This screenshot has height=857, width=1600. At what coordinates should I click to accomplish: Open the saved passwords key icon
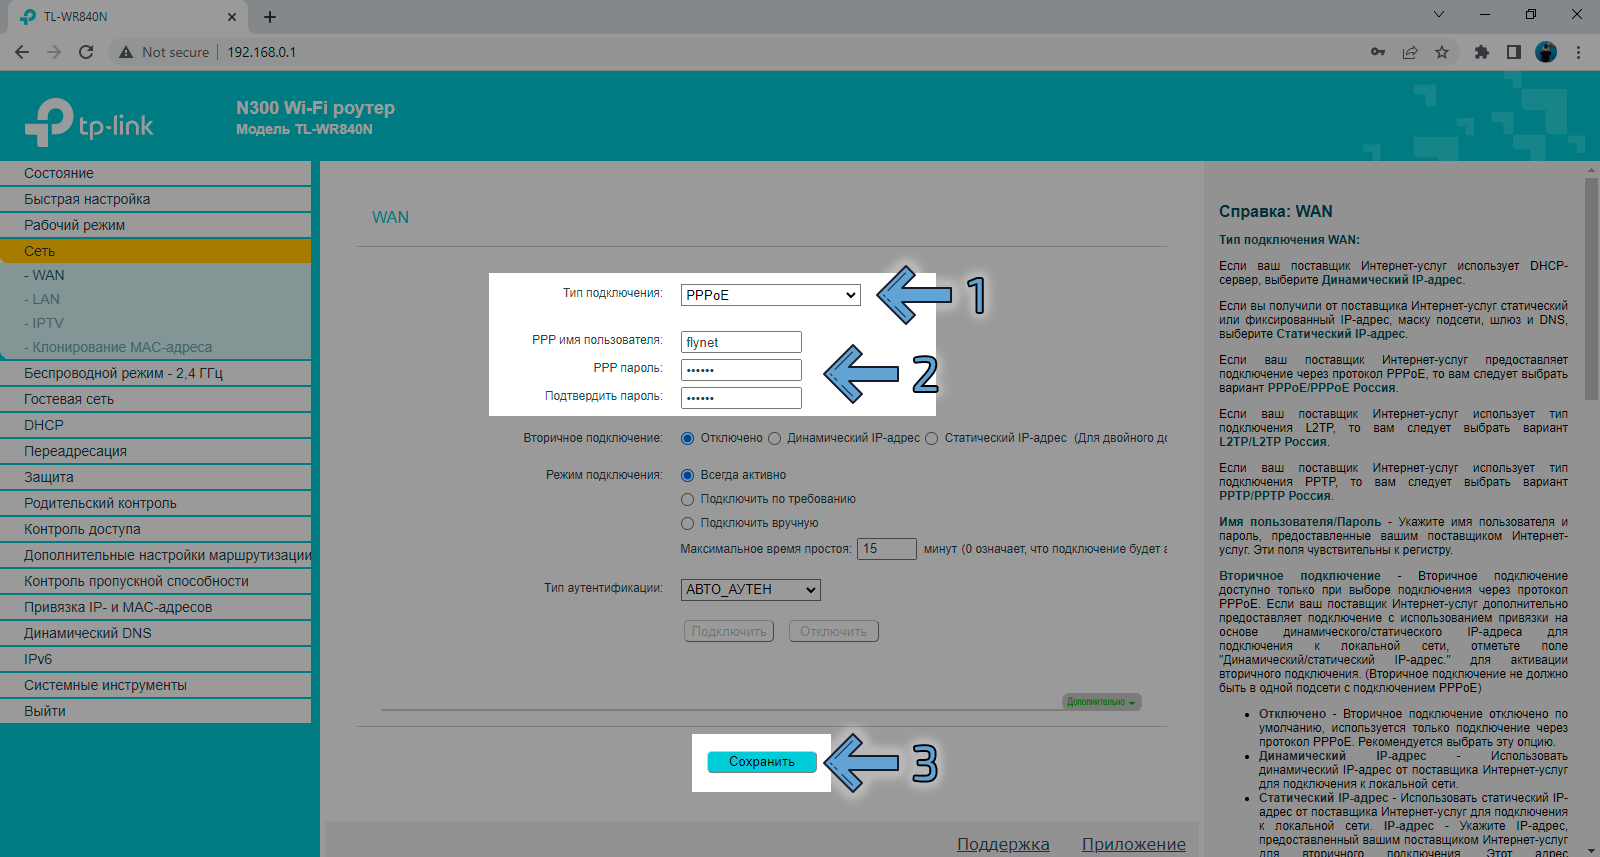1378,52
